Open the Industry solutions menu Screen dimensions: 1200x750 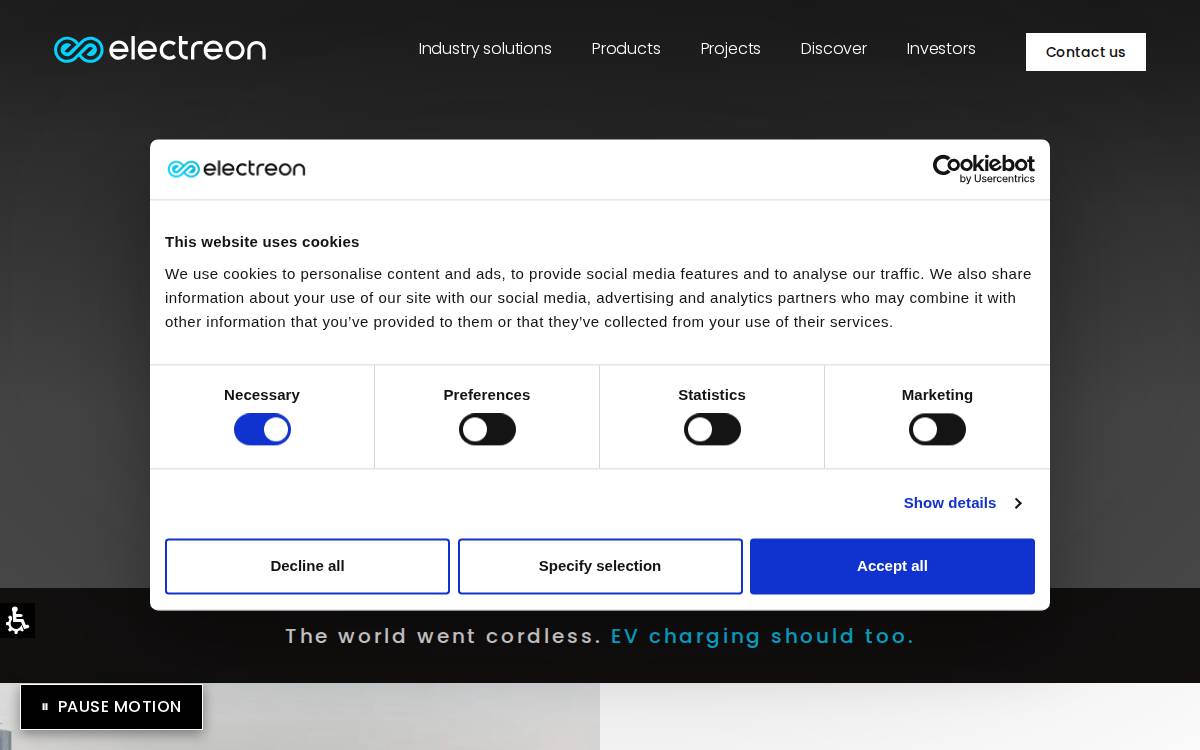coord(485,49)
